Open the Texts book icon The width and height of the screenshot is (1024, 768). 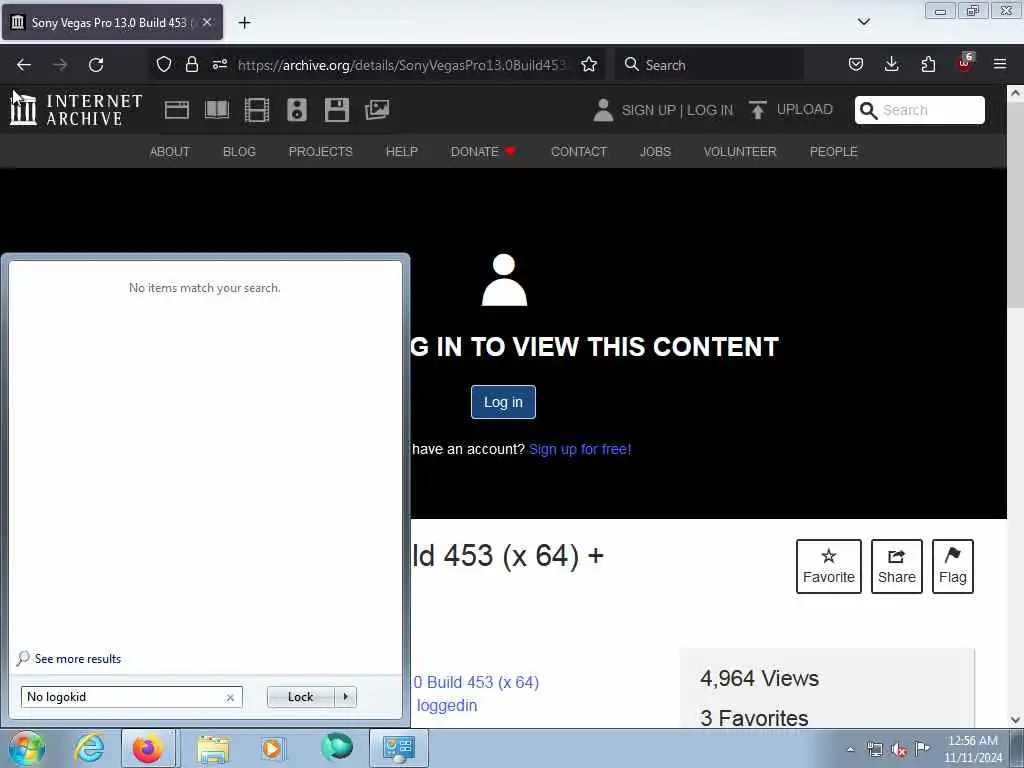(x=217, y=110)
